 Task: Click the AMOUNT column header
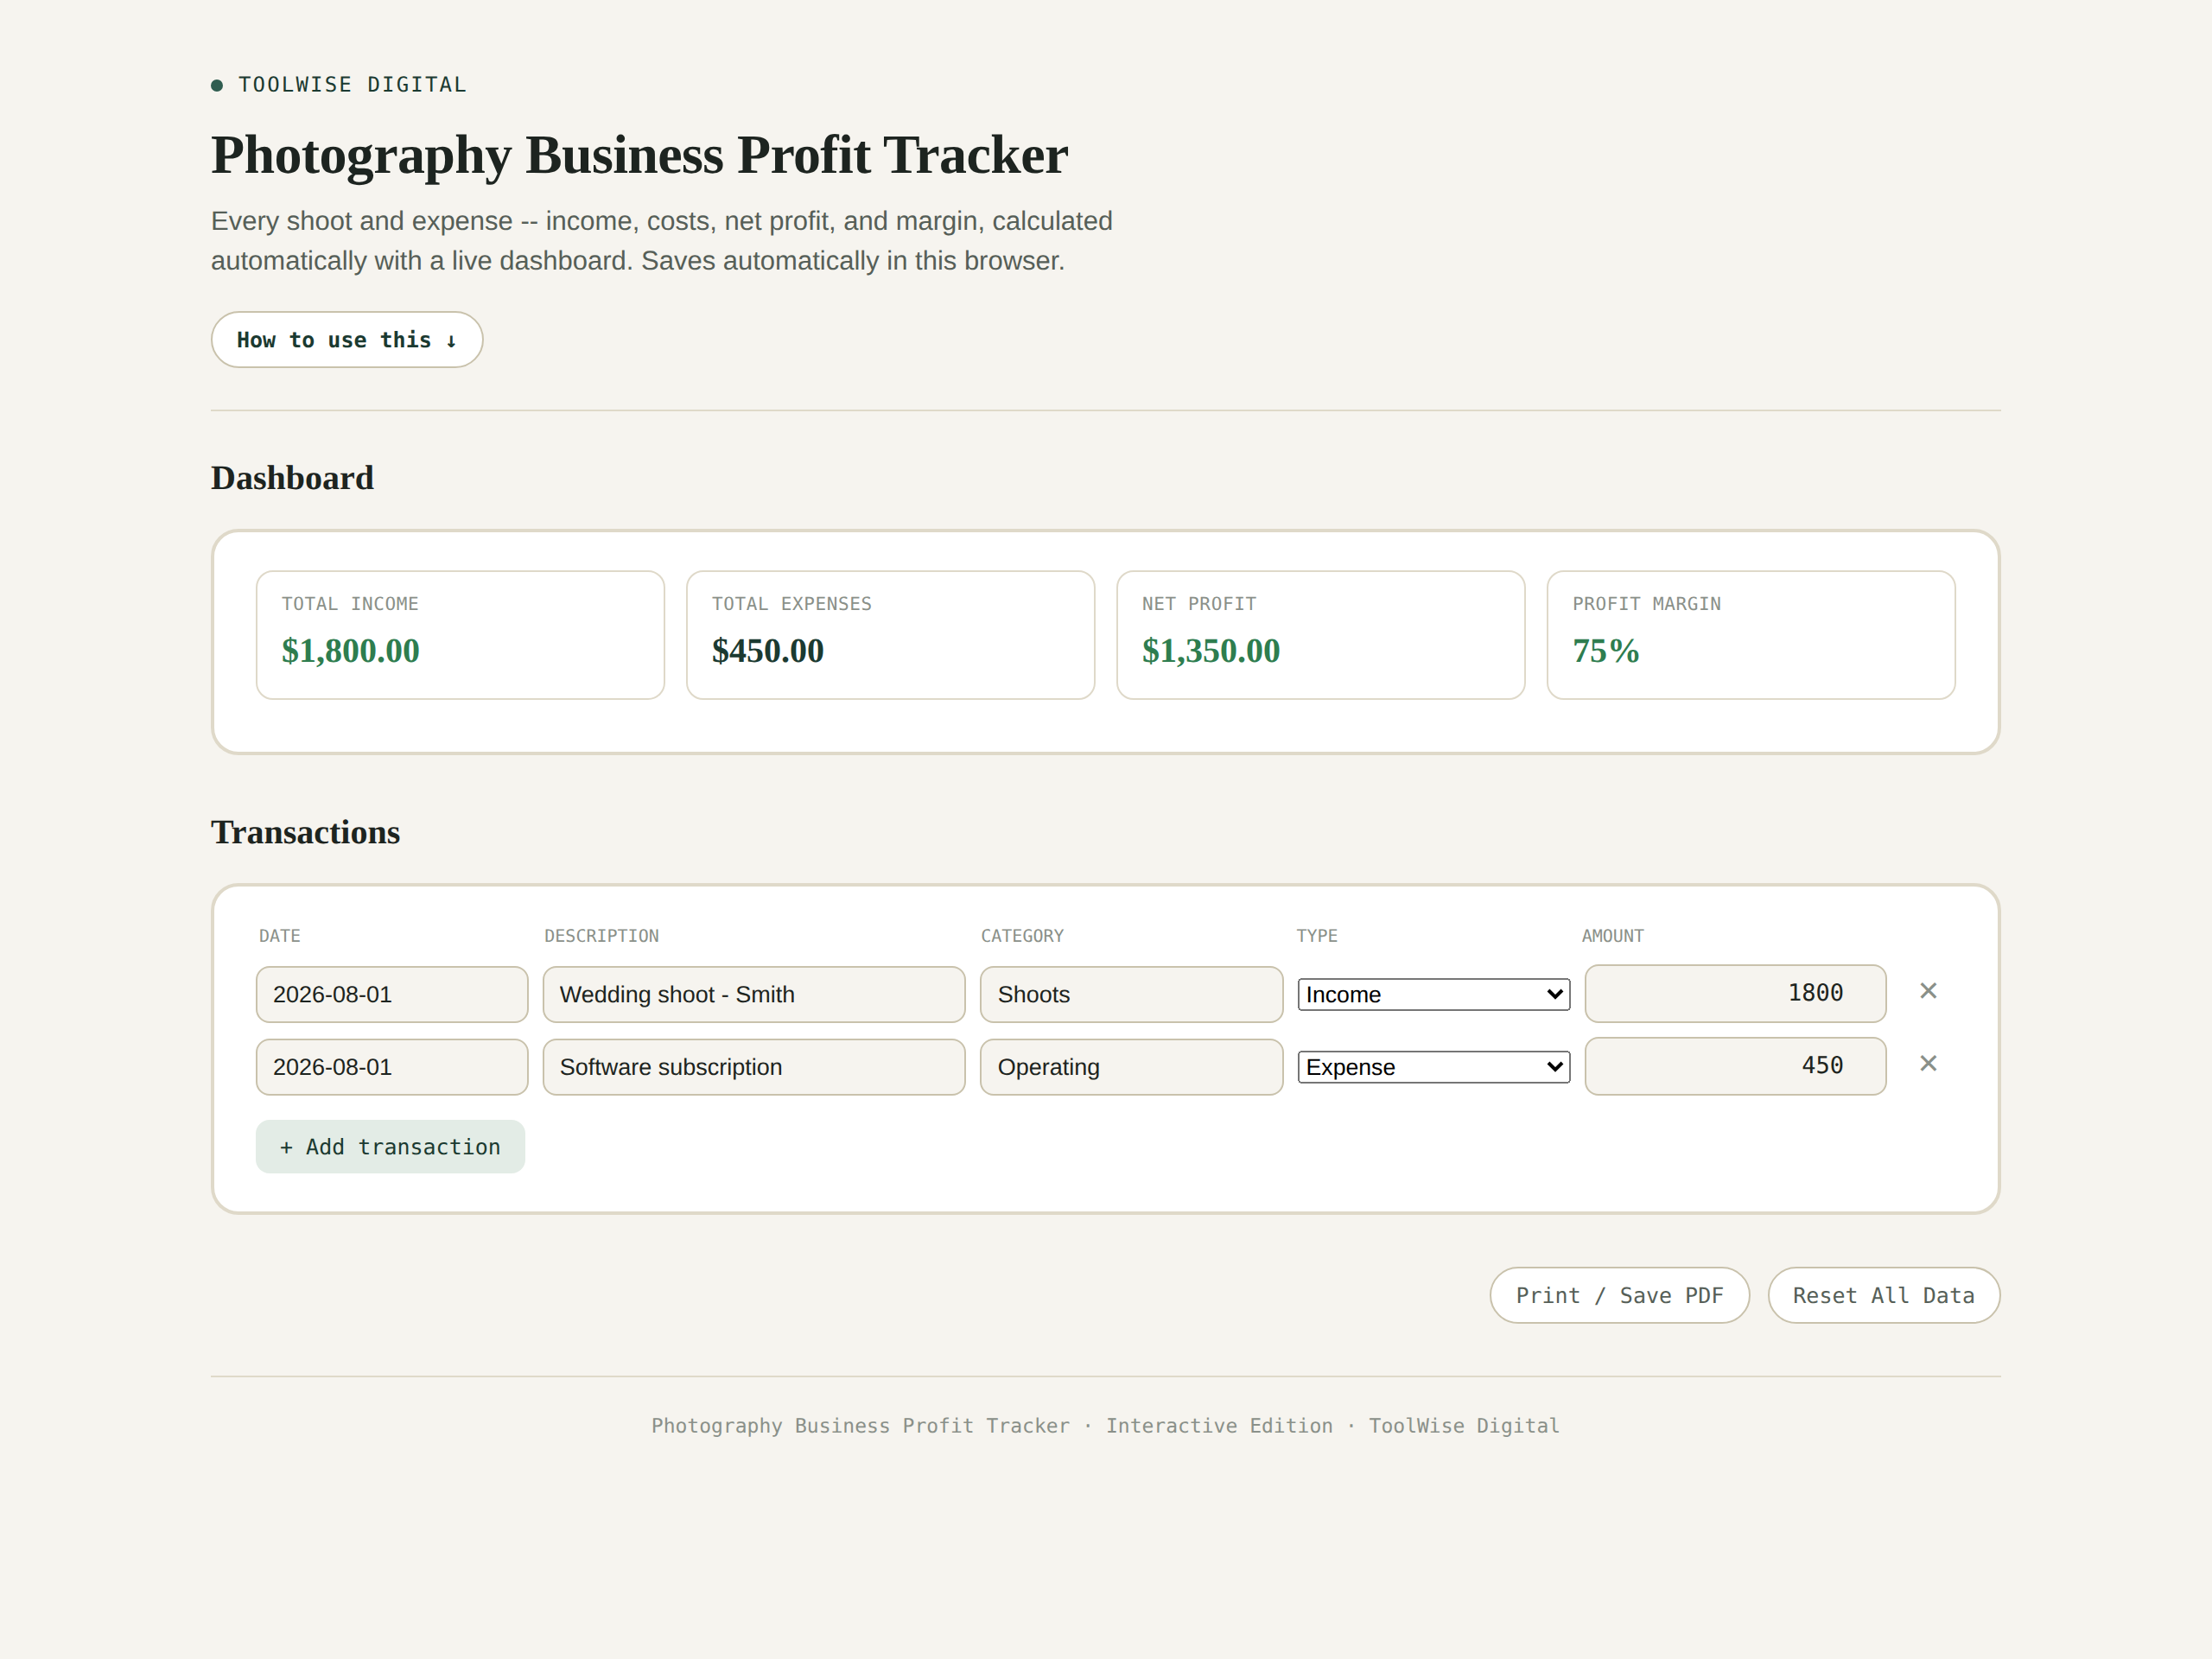coord(1612,936)
